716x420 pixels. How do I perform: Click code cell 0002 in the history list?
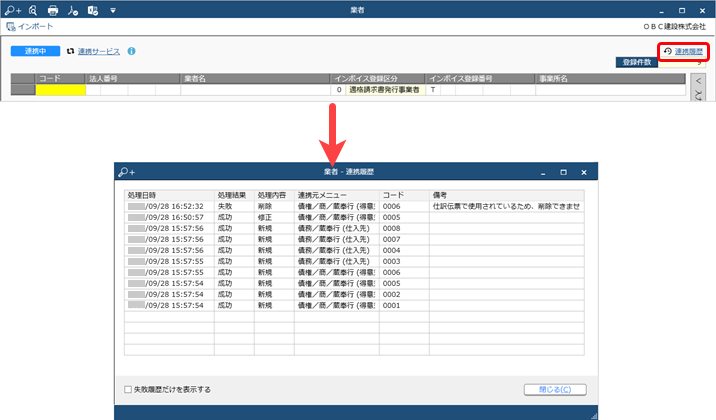tap(404, 294)
